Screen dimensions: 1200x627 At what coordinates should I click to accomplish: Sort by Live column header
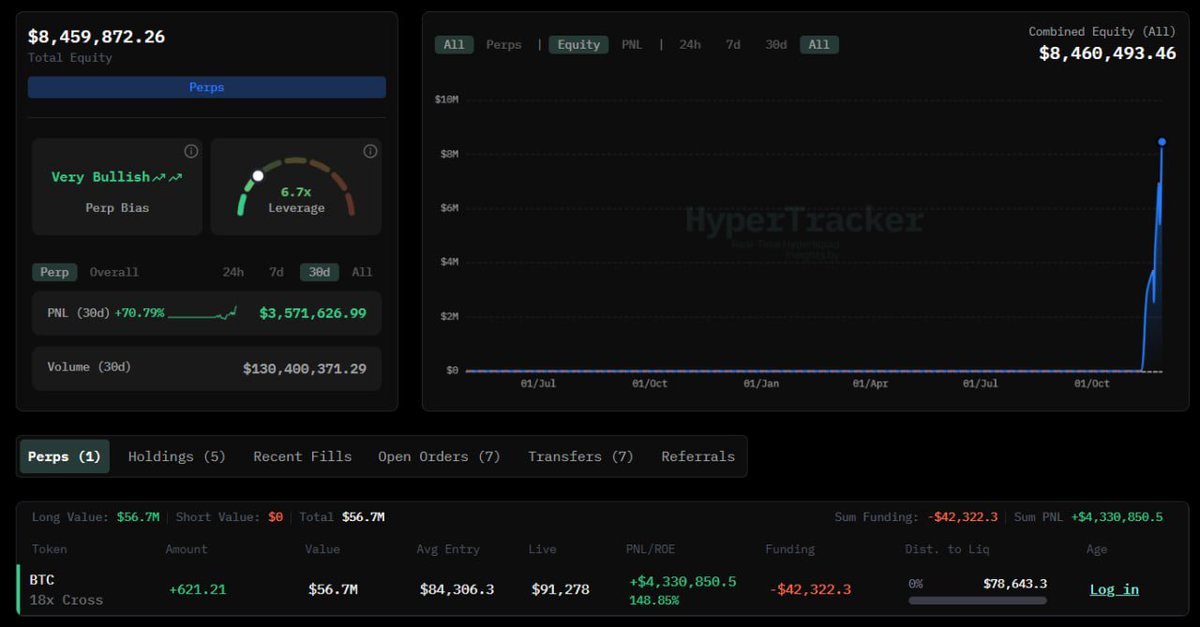coord(543,549)
